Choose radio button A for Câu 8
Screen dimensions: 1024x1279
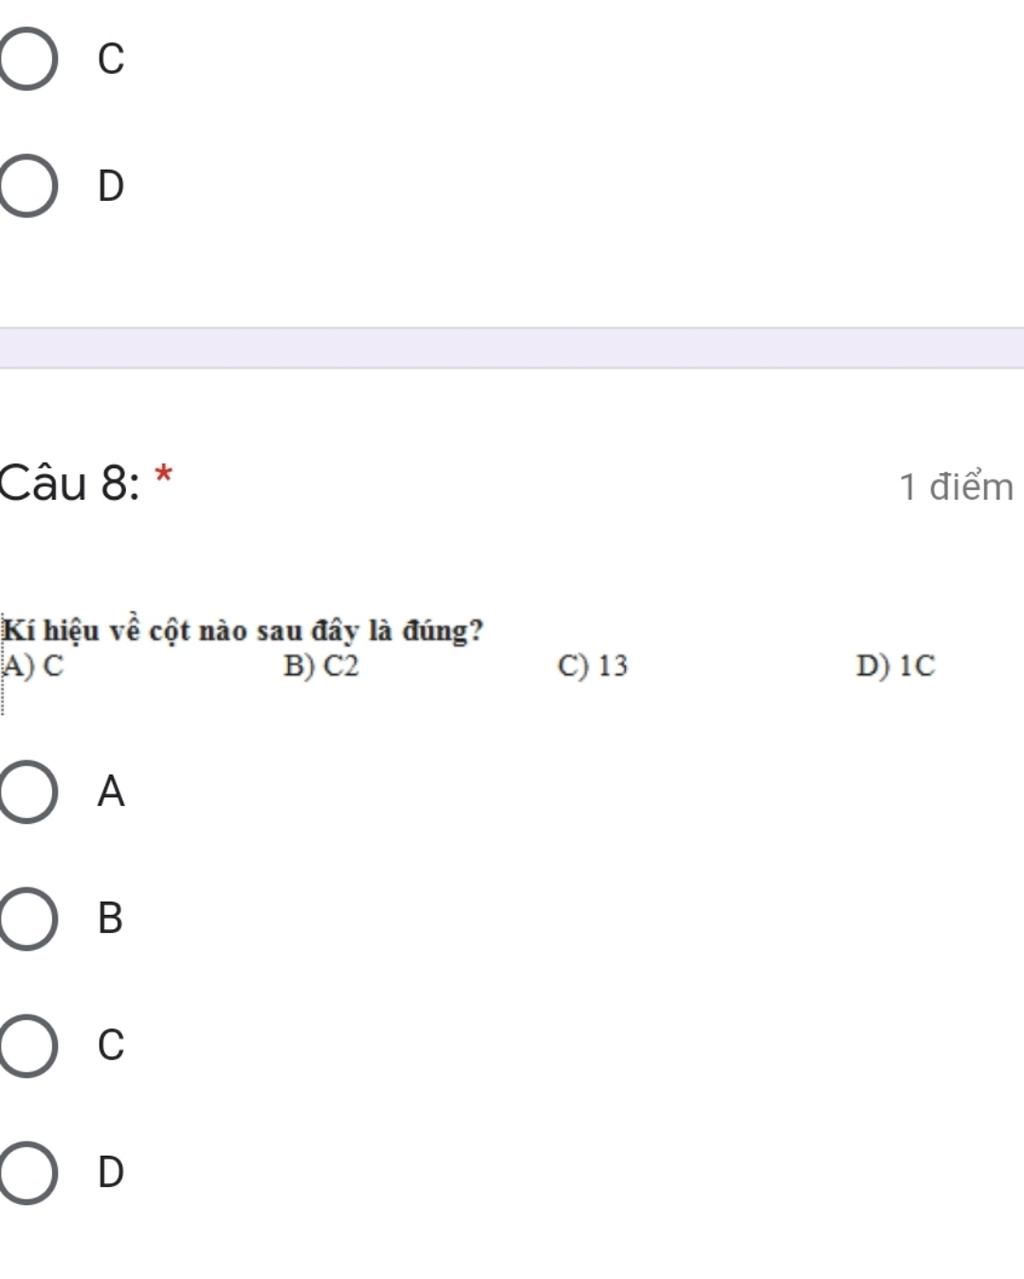(x=27, y=791)
